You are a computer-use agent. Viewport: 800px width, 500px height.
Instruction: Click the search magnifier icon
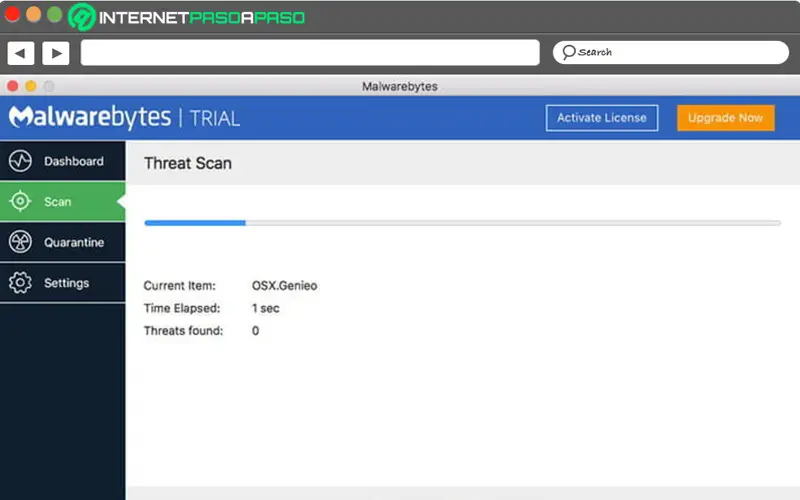568,52
